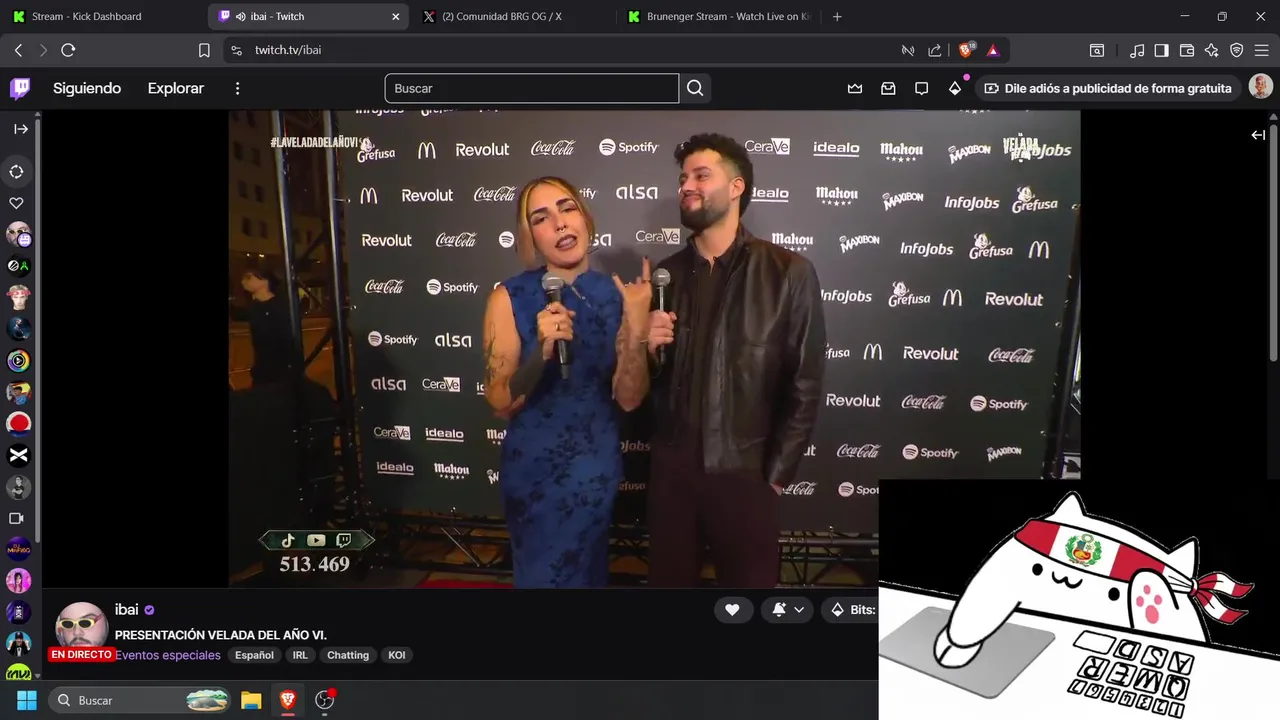Open the Eventos especiales category link
The image size is (1280, 720).
[x=168, y=655]
